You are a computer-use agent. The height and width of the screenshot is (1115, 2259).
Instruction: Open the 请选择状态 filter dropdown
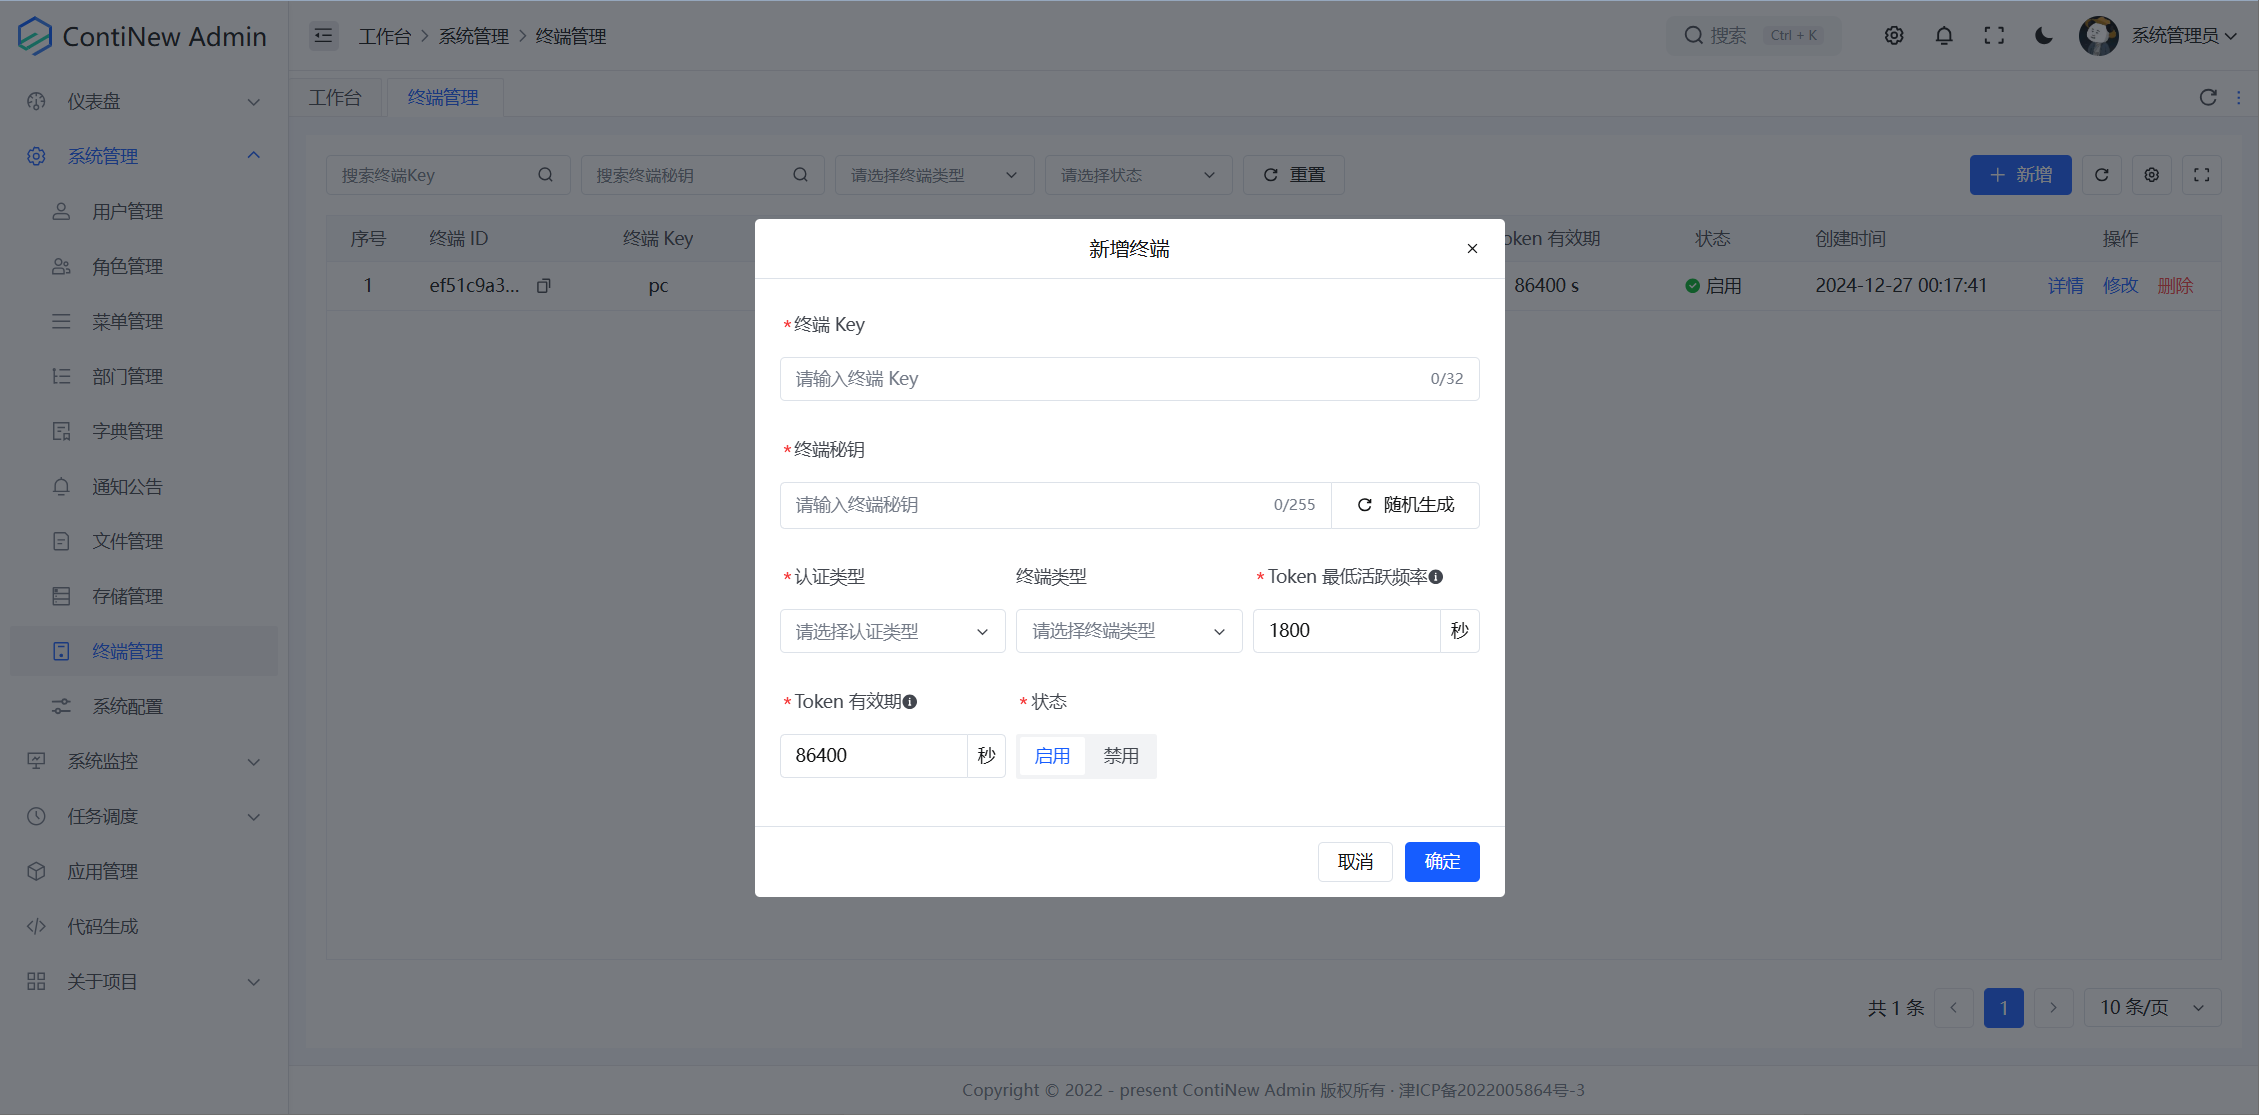pyautogui.click(x=1138, y=175)
